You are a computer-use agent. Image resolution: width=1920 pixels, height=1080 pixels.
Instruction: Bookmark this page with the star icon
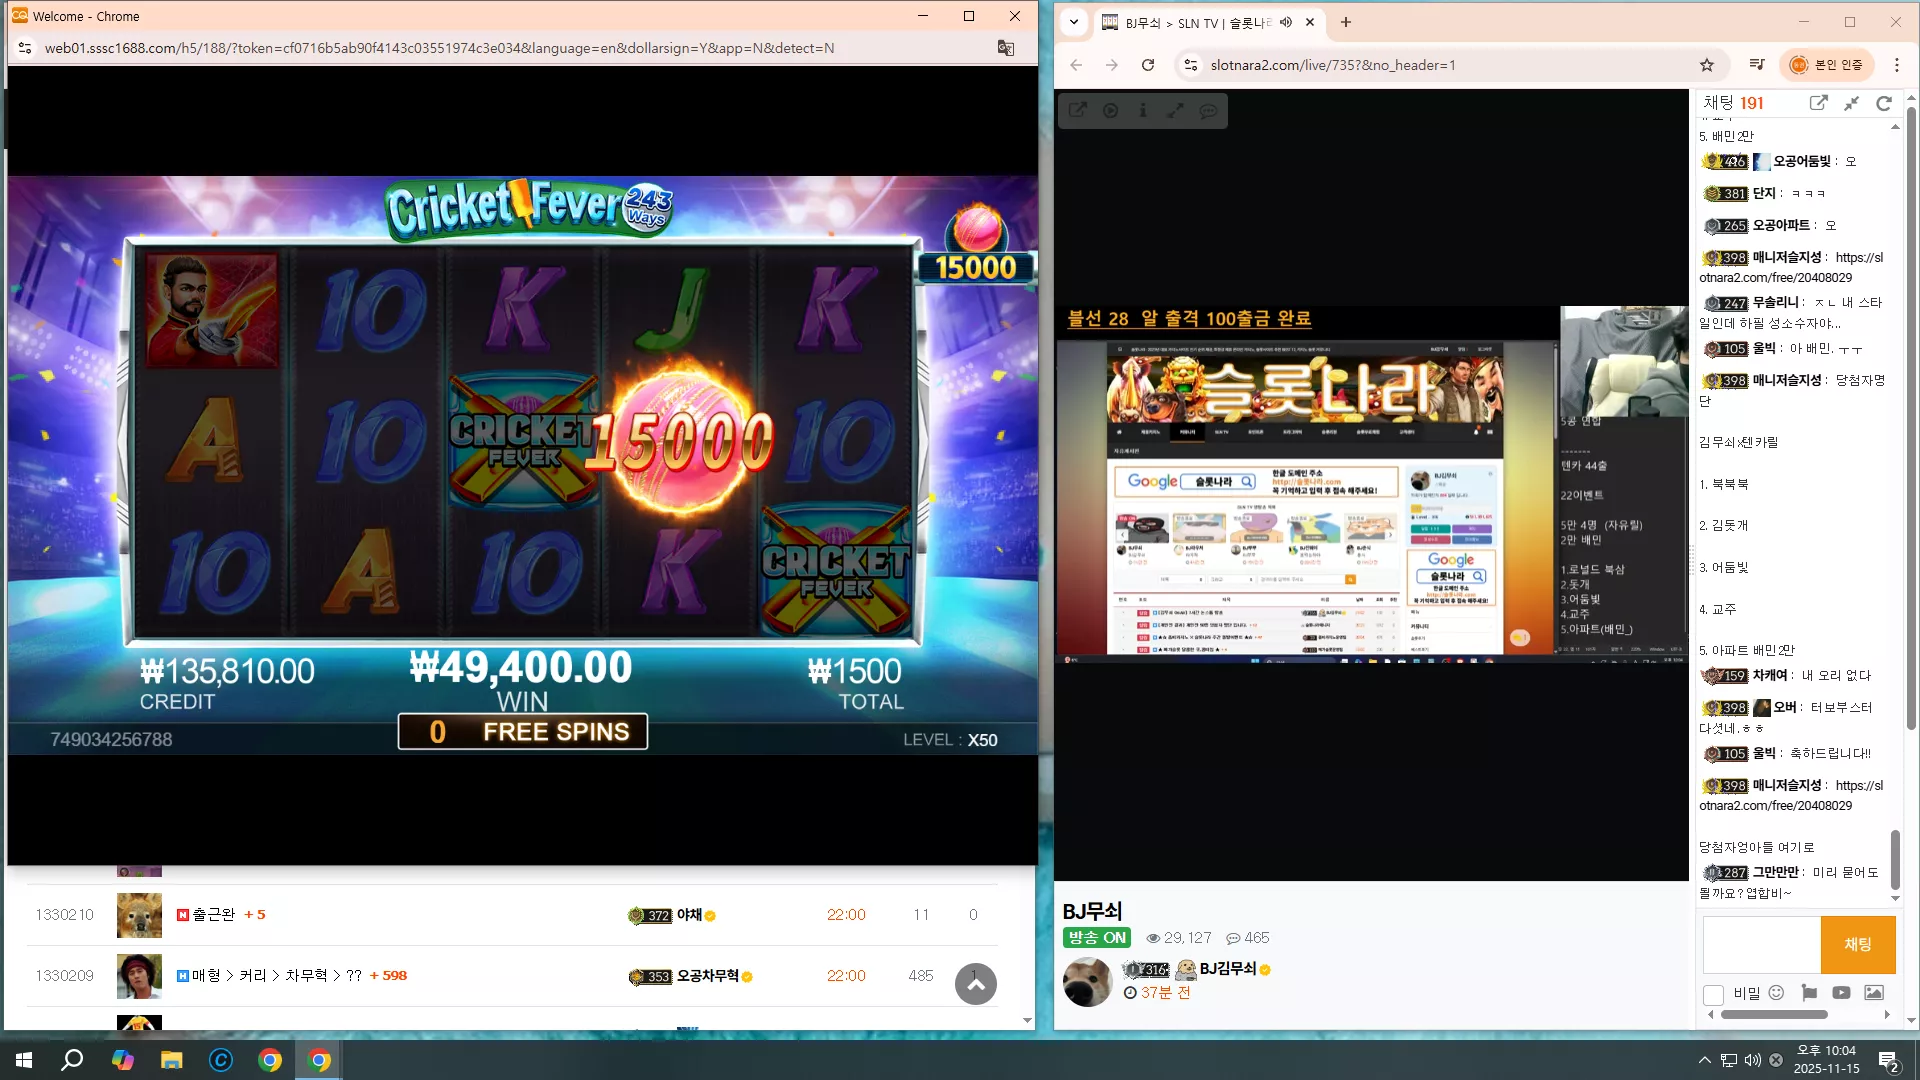point(1707,65)
